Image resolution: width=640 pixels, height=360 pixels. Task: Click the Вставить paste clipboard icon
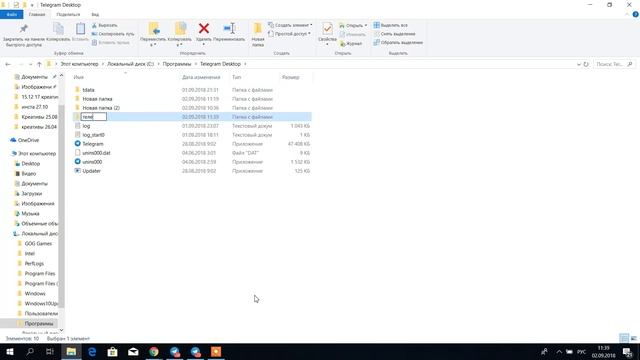[80, 29]
